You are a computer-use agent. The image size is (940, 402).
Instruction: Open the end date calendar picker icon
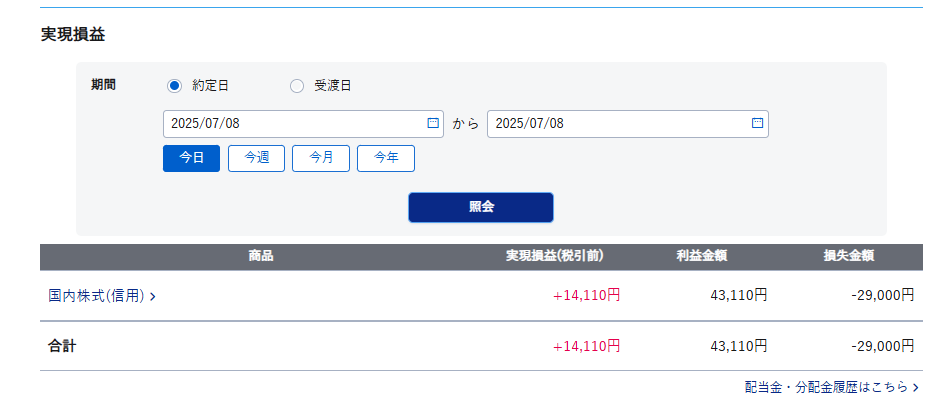(758, 123)
